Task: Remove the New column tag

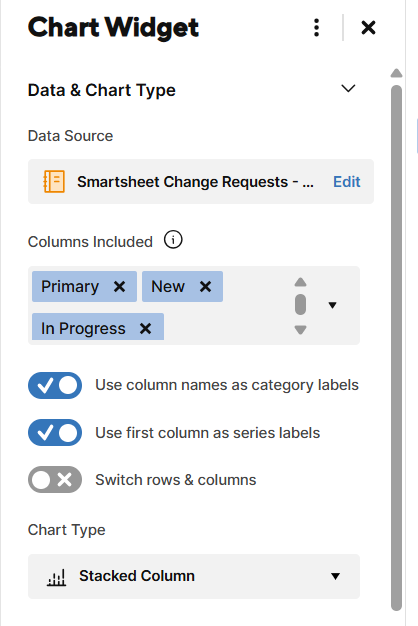Action: coord(205,286)
